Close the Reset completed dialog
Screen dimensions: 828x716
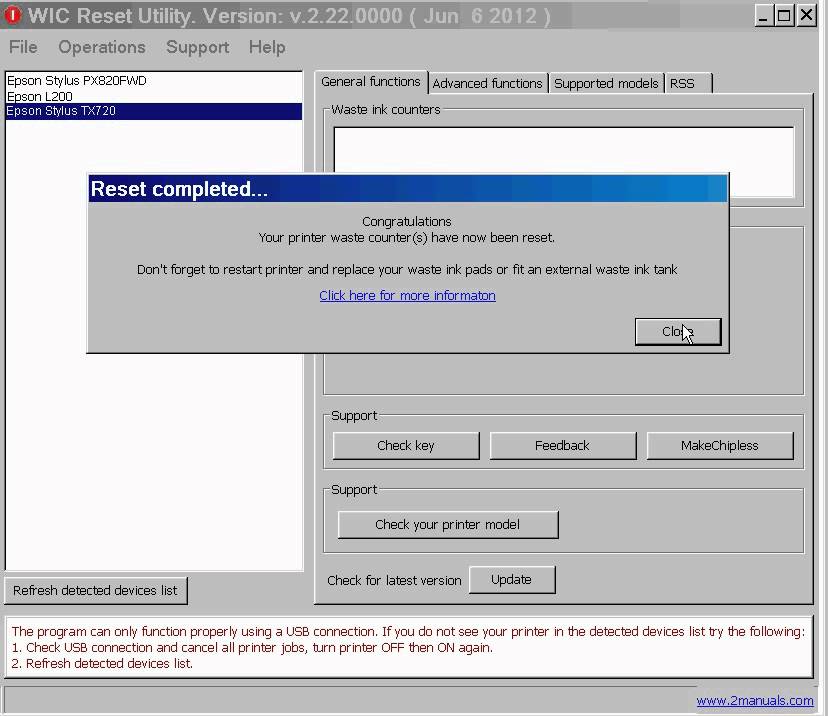click(678, 332)
